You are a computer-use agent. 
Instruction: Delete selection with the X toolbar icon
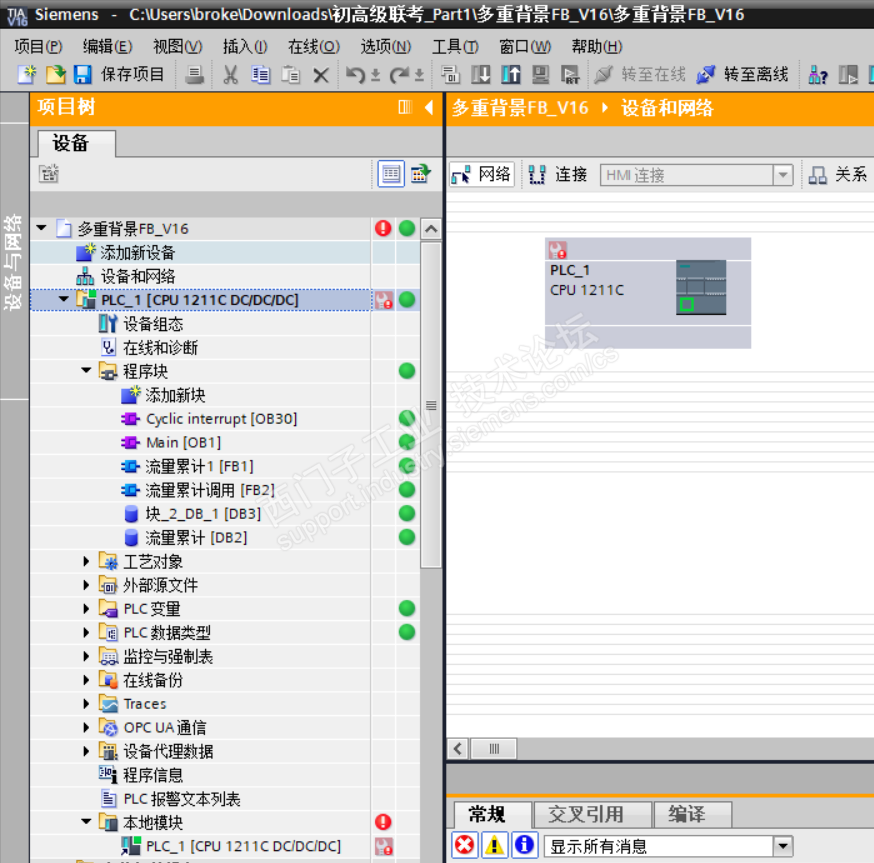pos(321,75)
